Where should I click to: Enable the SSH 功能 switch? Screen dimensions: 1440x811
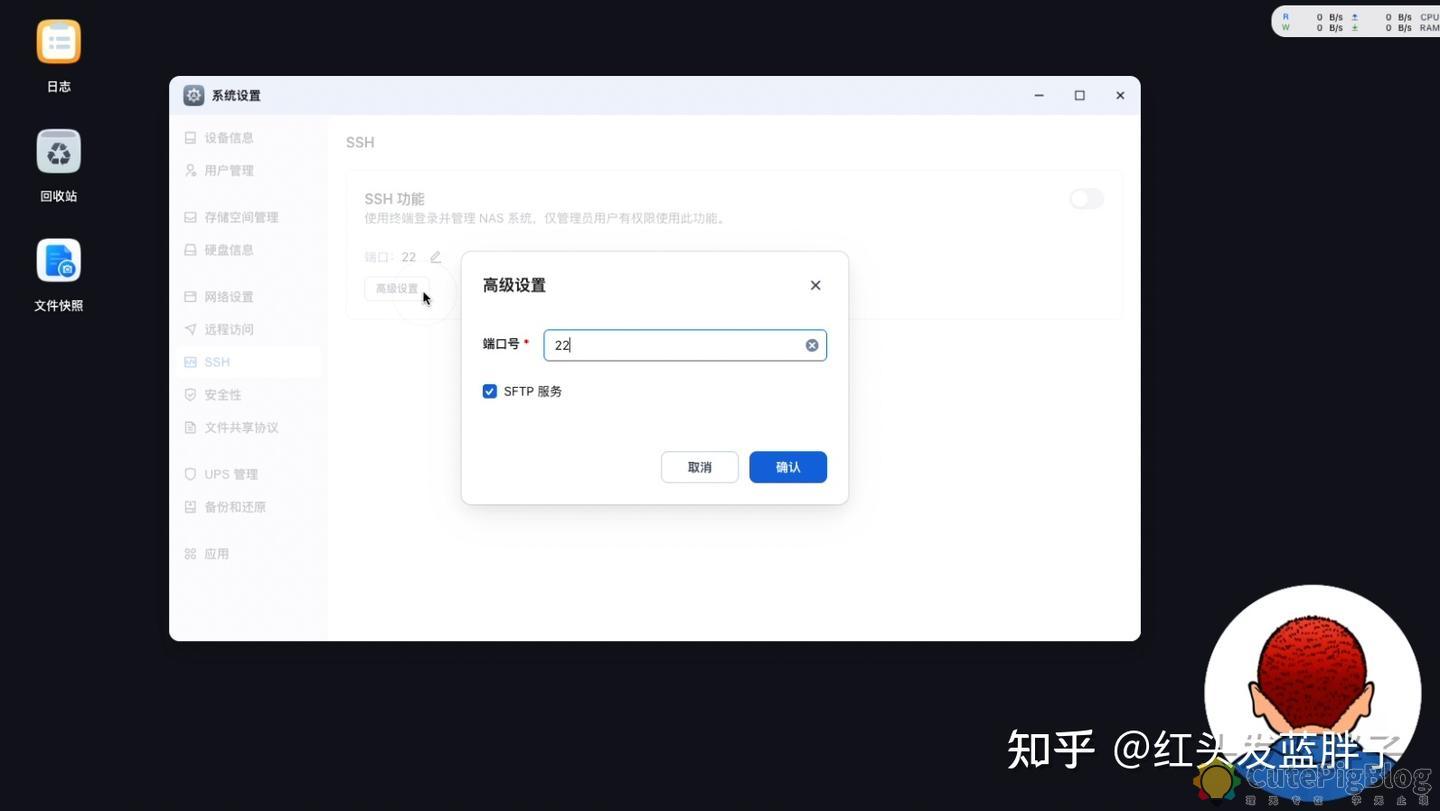(x=1086, y=199)
